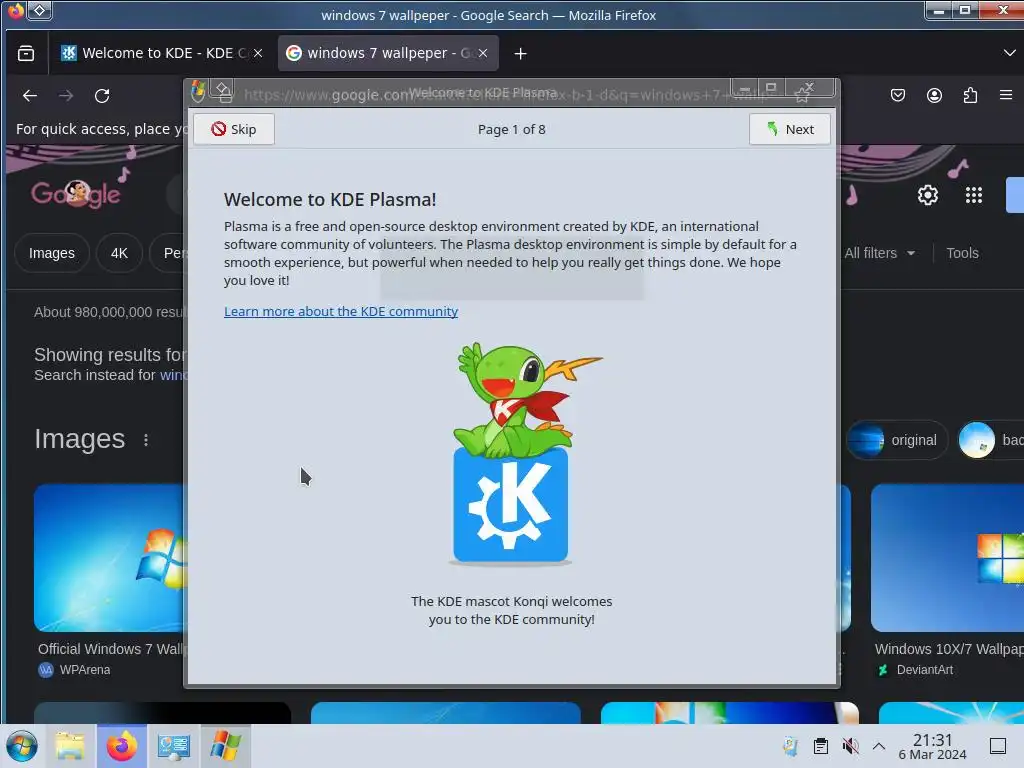Toggle keep-above pin in KDE dialog title bar
The width and height of the screenshot is (1024, 768).
click(223, 88)
